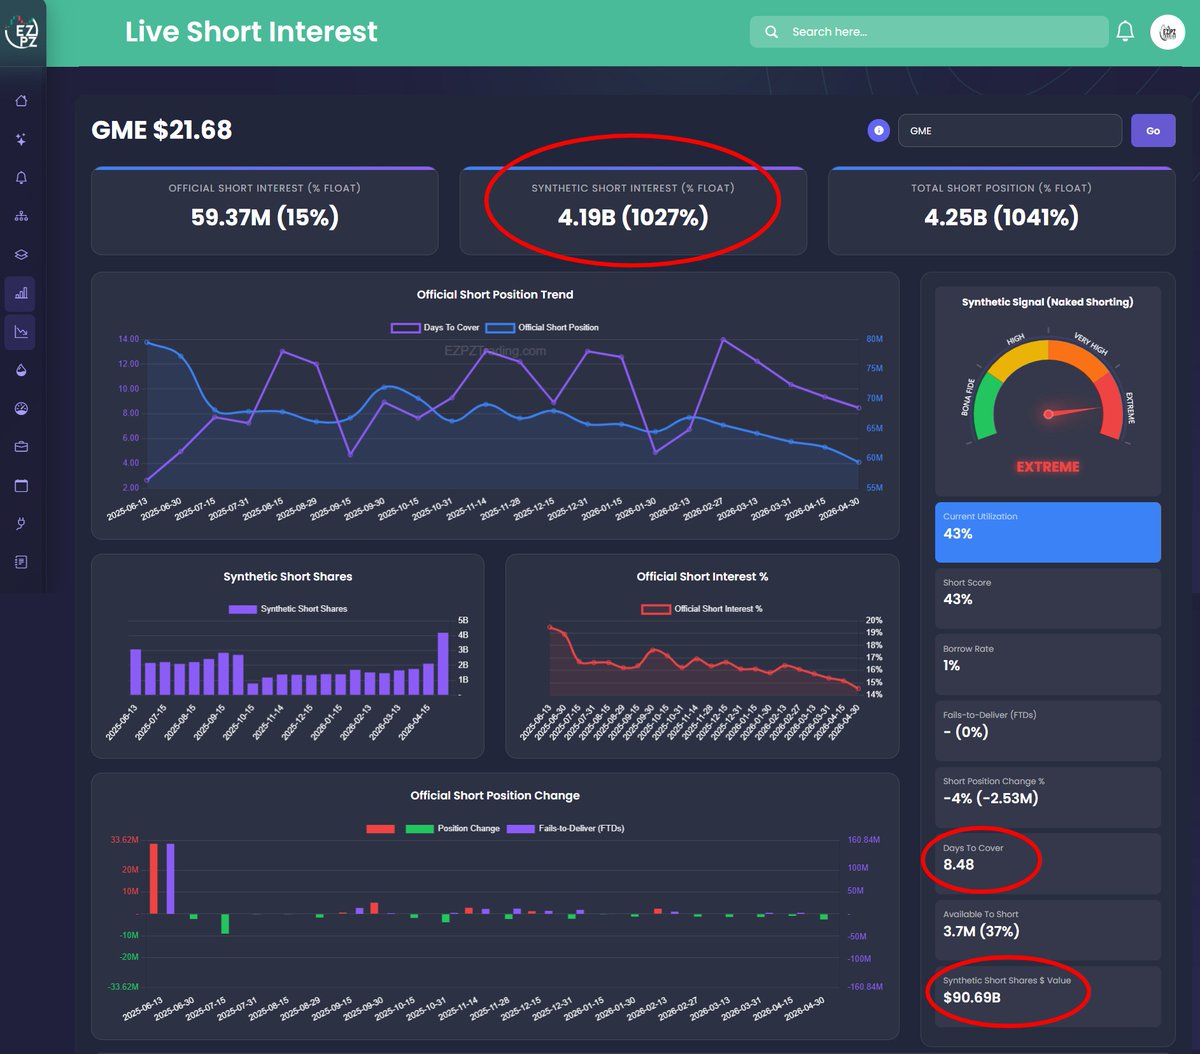This screenshot has height=1054, width=1200.
Task: Open the document list icon in the sidebar
Action: click(21, 562)
